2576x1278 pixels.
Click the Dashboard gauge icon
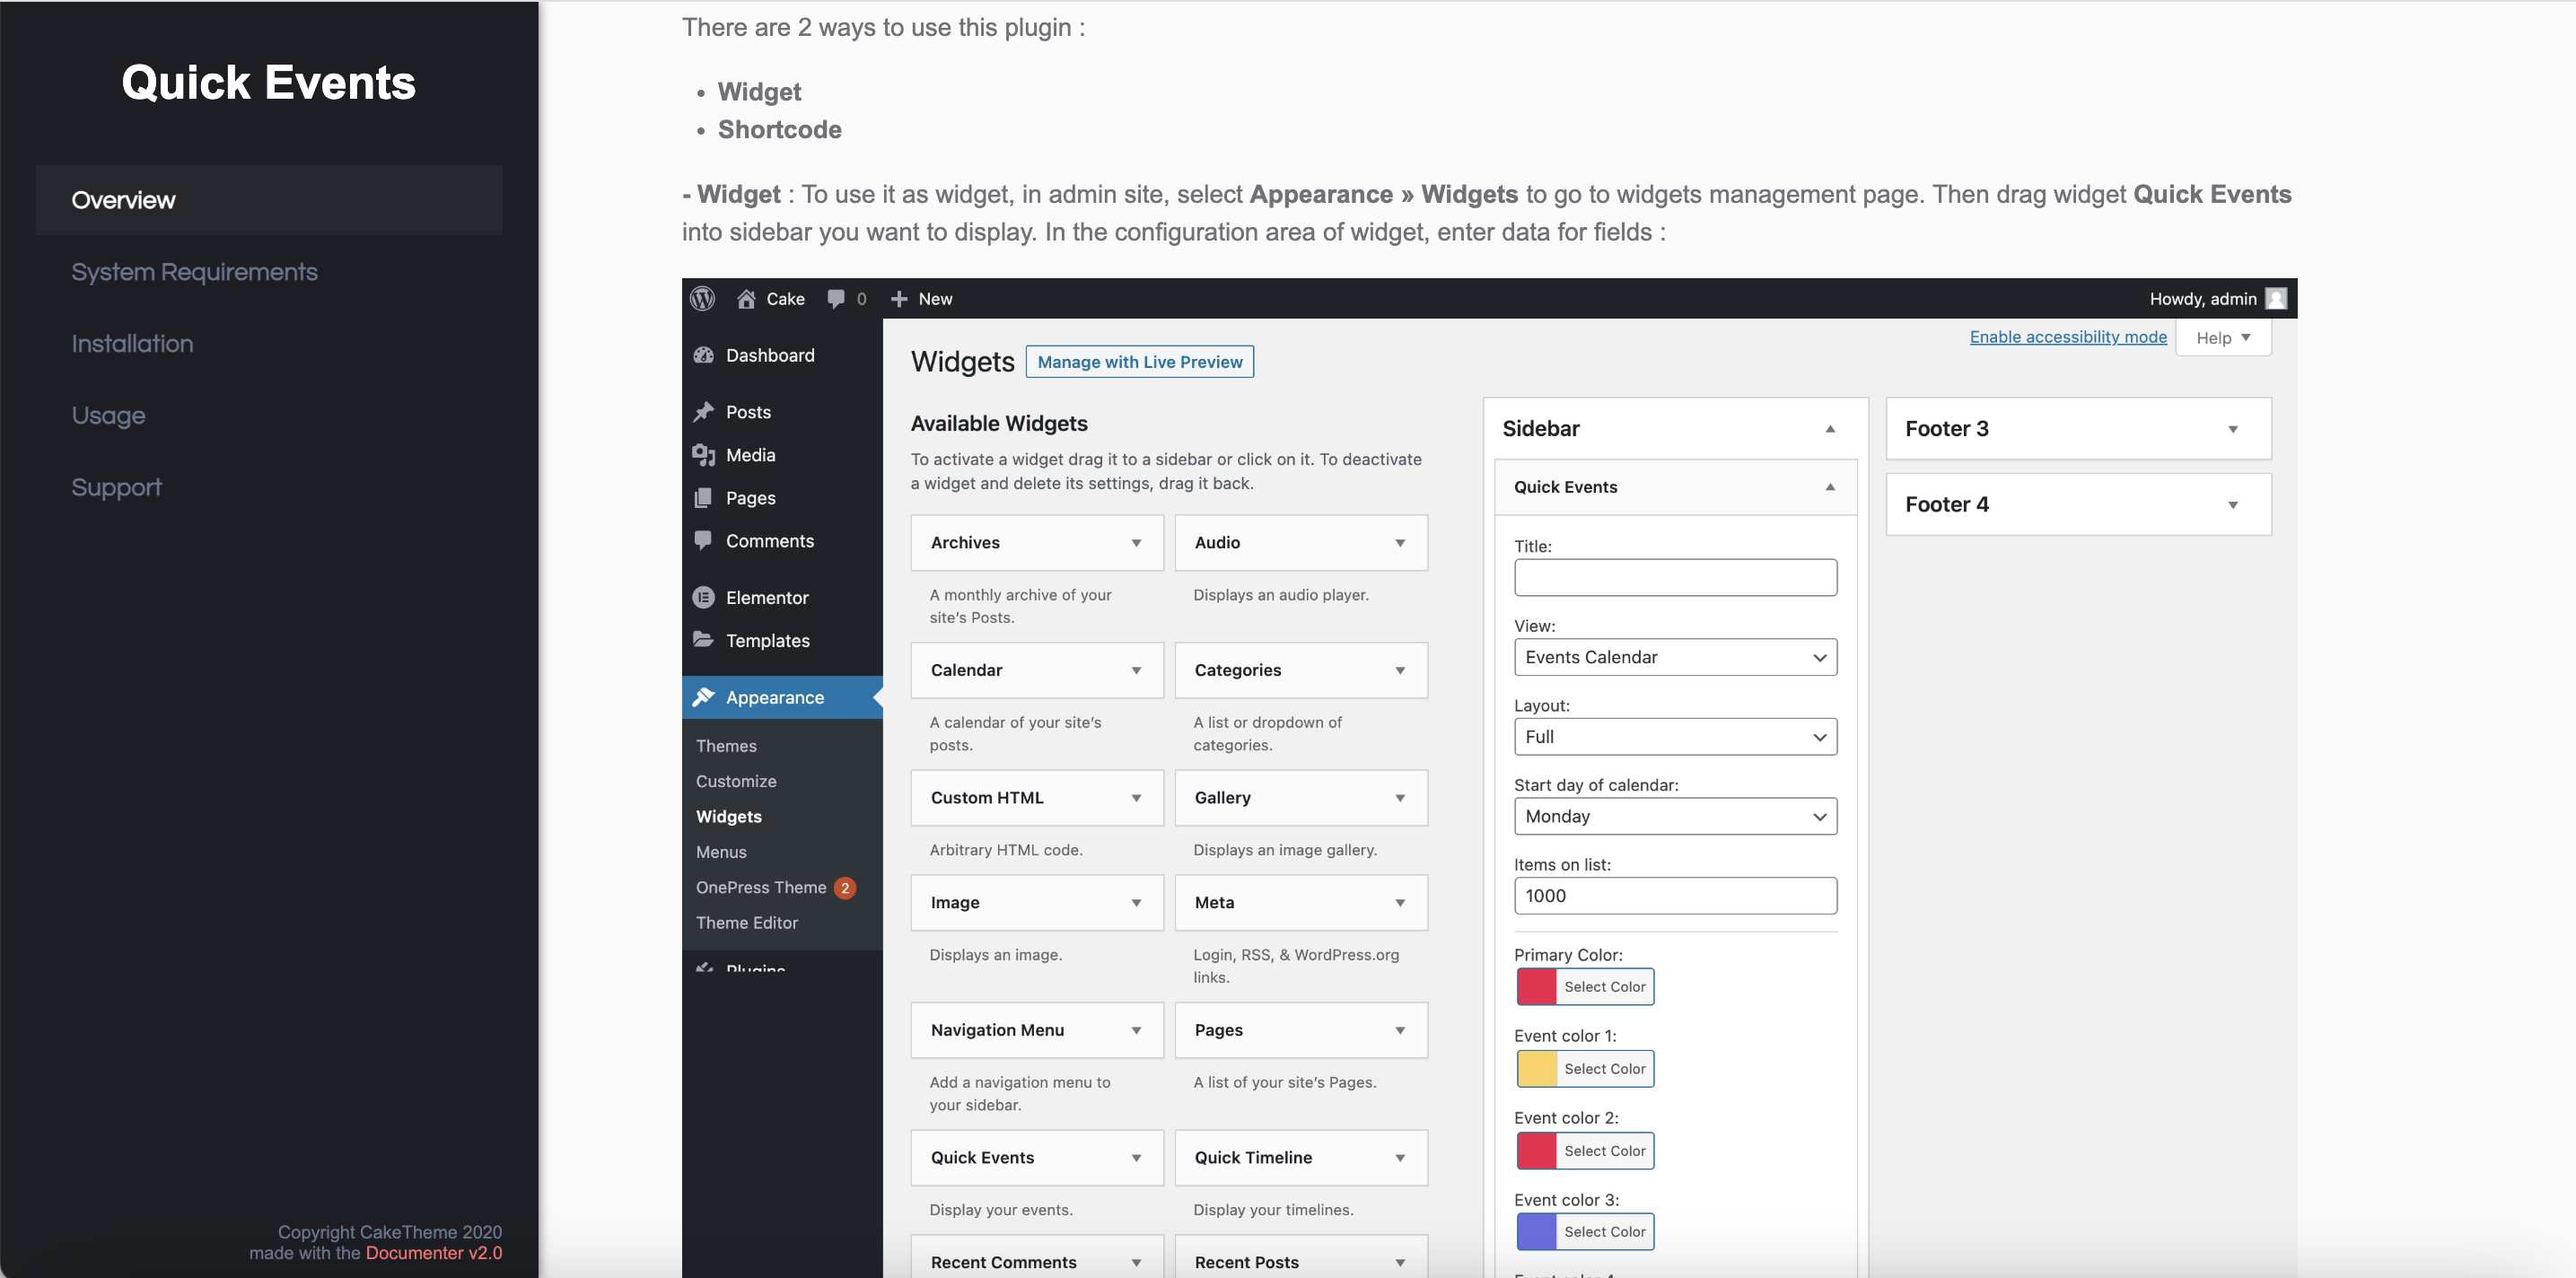pyautogui.click(x=704, y=355)
